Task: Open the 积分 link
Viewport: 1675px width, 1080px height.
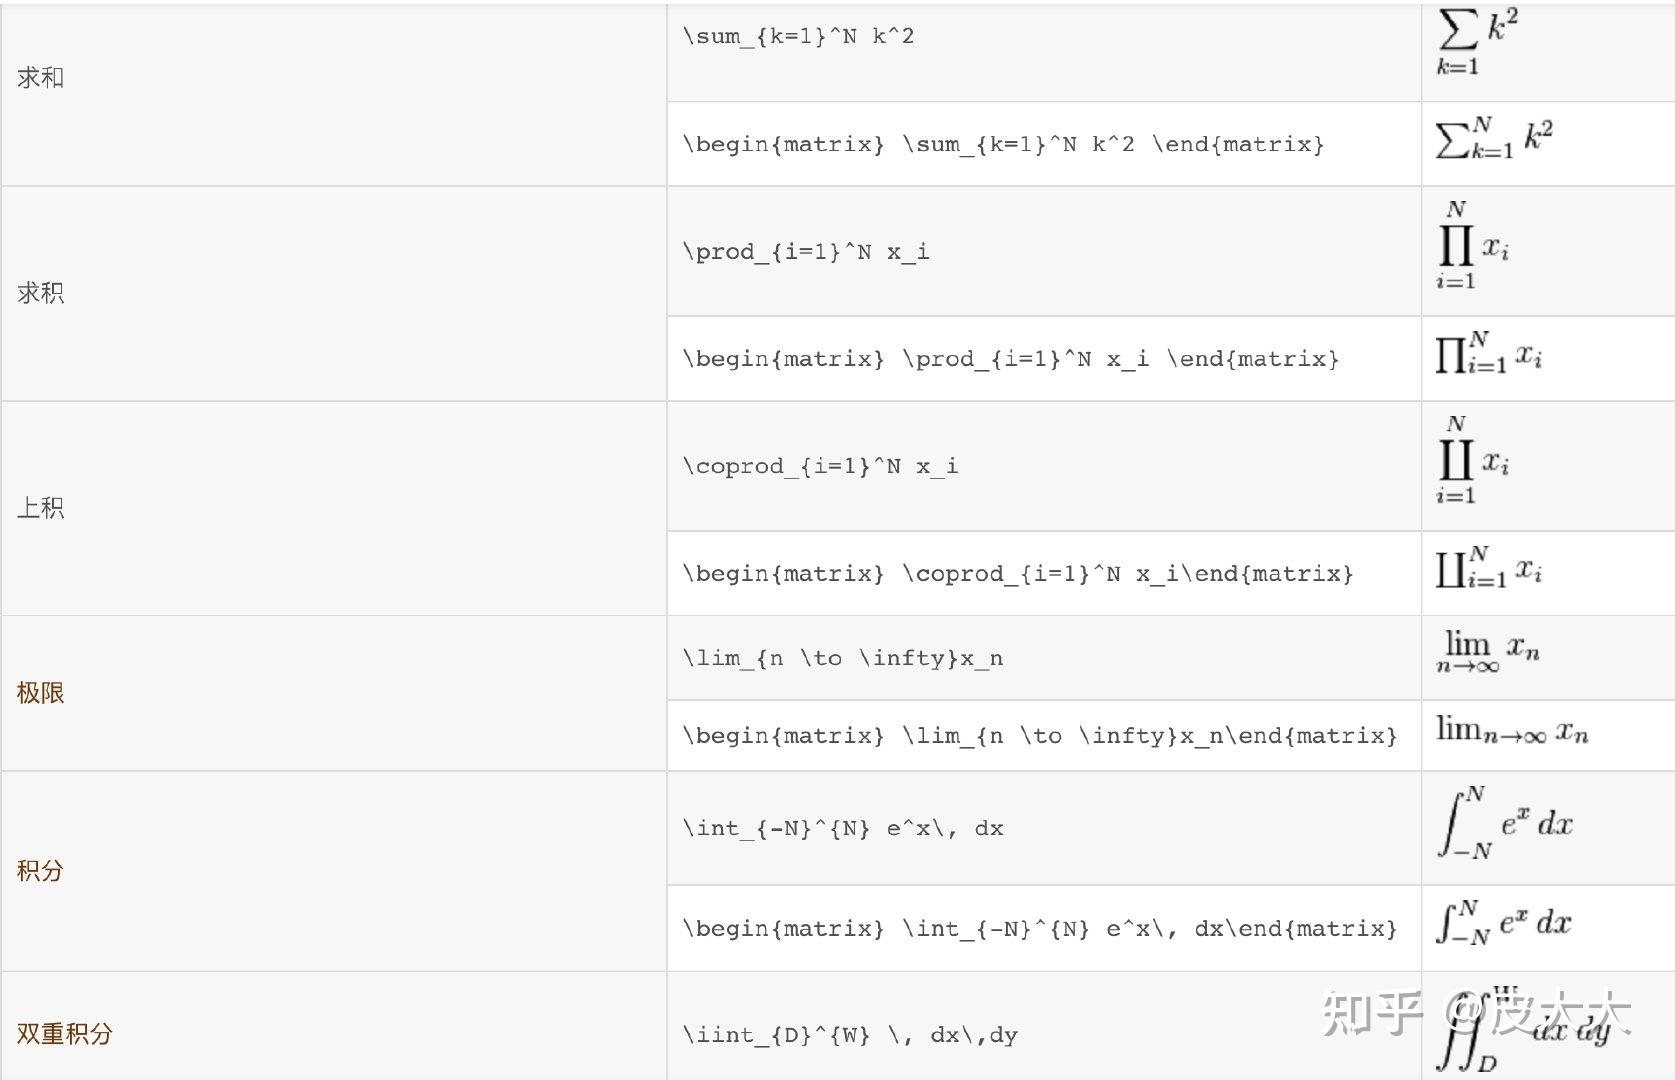Action: coord(40,870)
